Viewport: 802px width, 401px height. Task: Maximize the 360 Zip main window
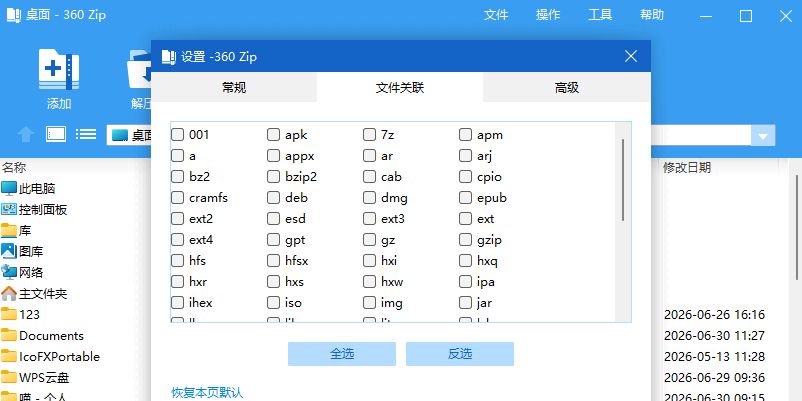point(746,16)
